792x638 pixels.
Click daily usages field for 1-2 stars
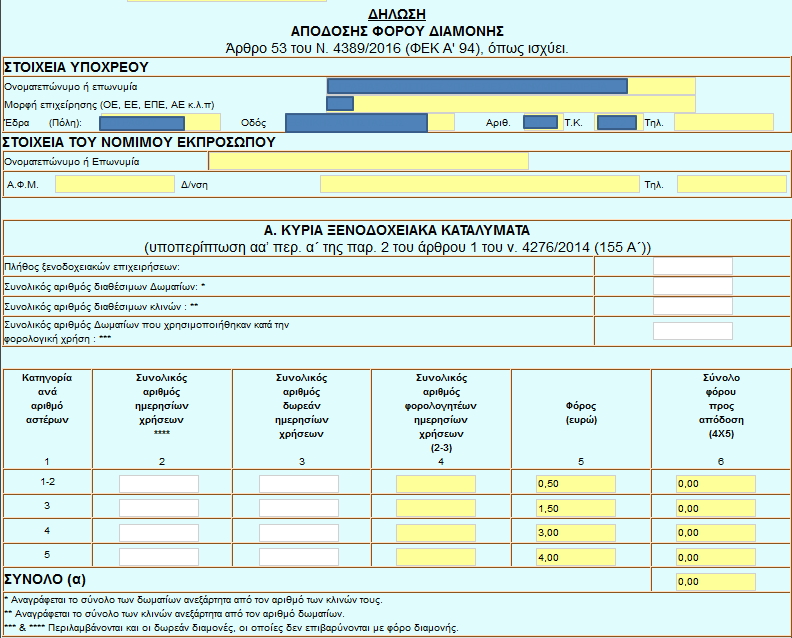point(159,484)
